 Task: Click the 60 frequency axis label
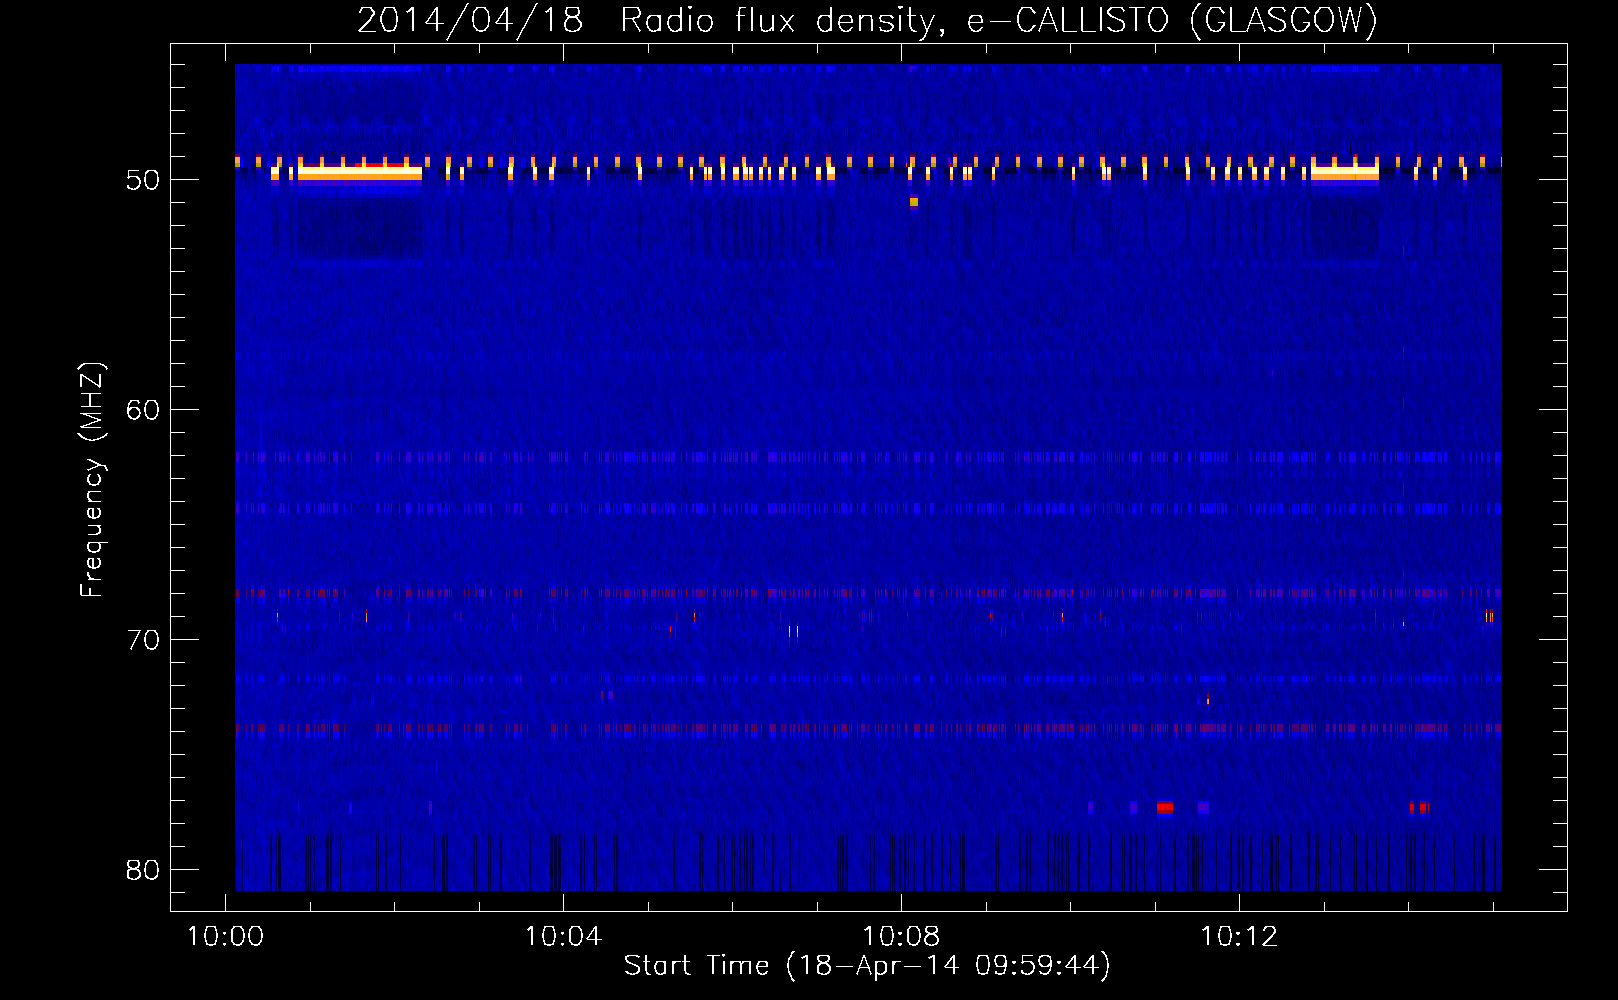(x=144, y=410)
